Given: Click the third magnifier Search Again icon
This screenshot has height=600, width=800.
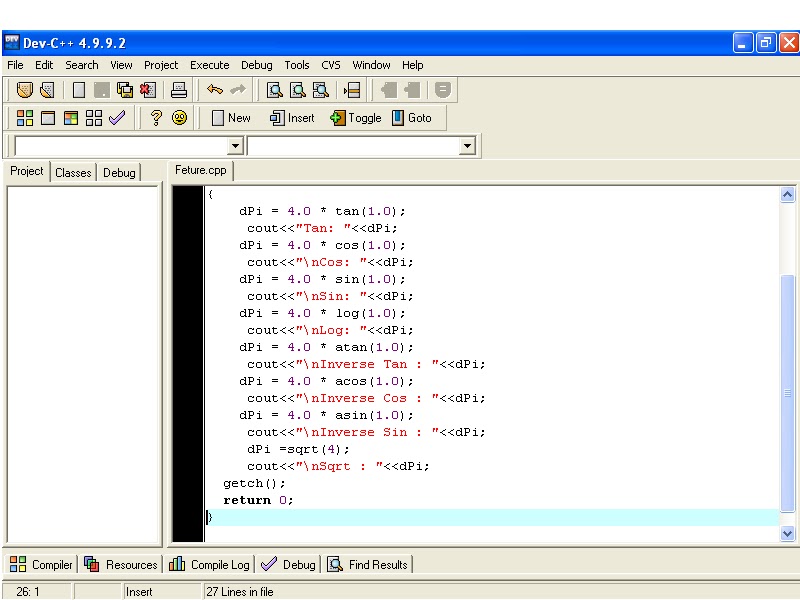Looking at the screenshot, I should [320, 90].
